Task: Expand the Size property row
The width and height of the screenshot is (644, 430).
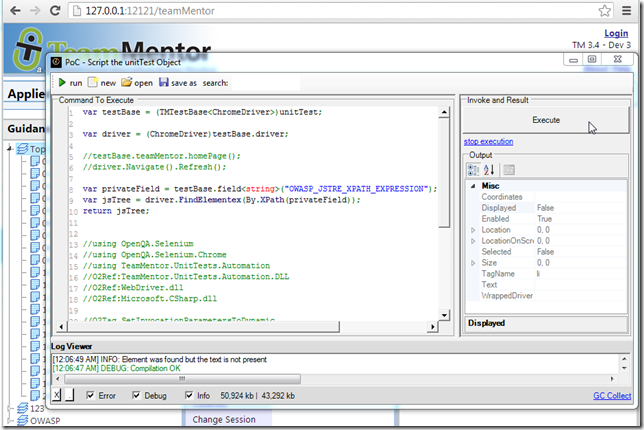Action: click(473, 263)
